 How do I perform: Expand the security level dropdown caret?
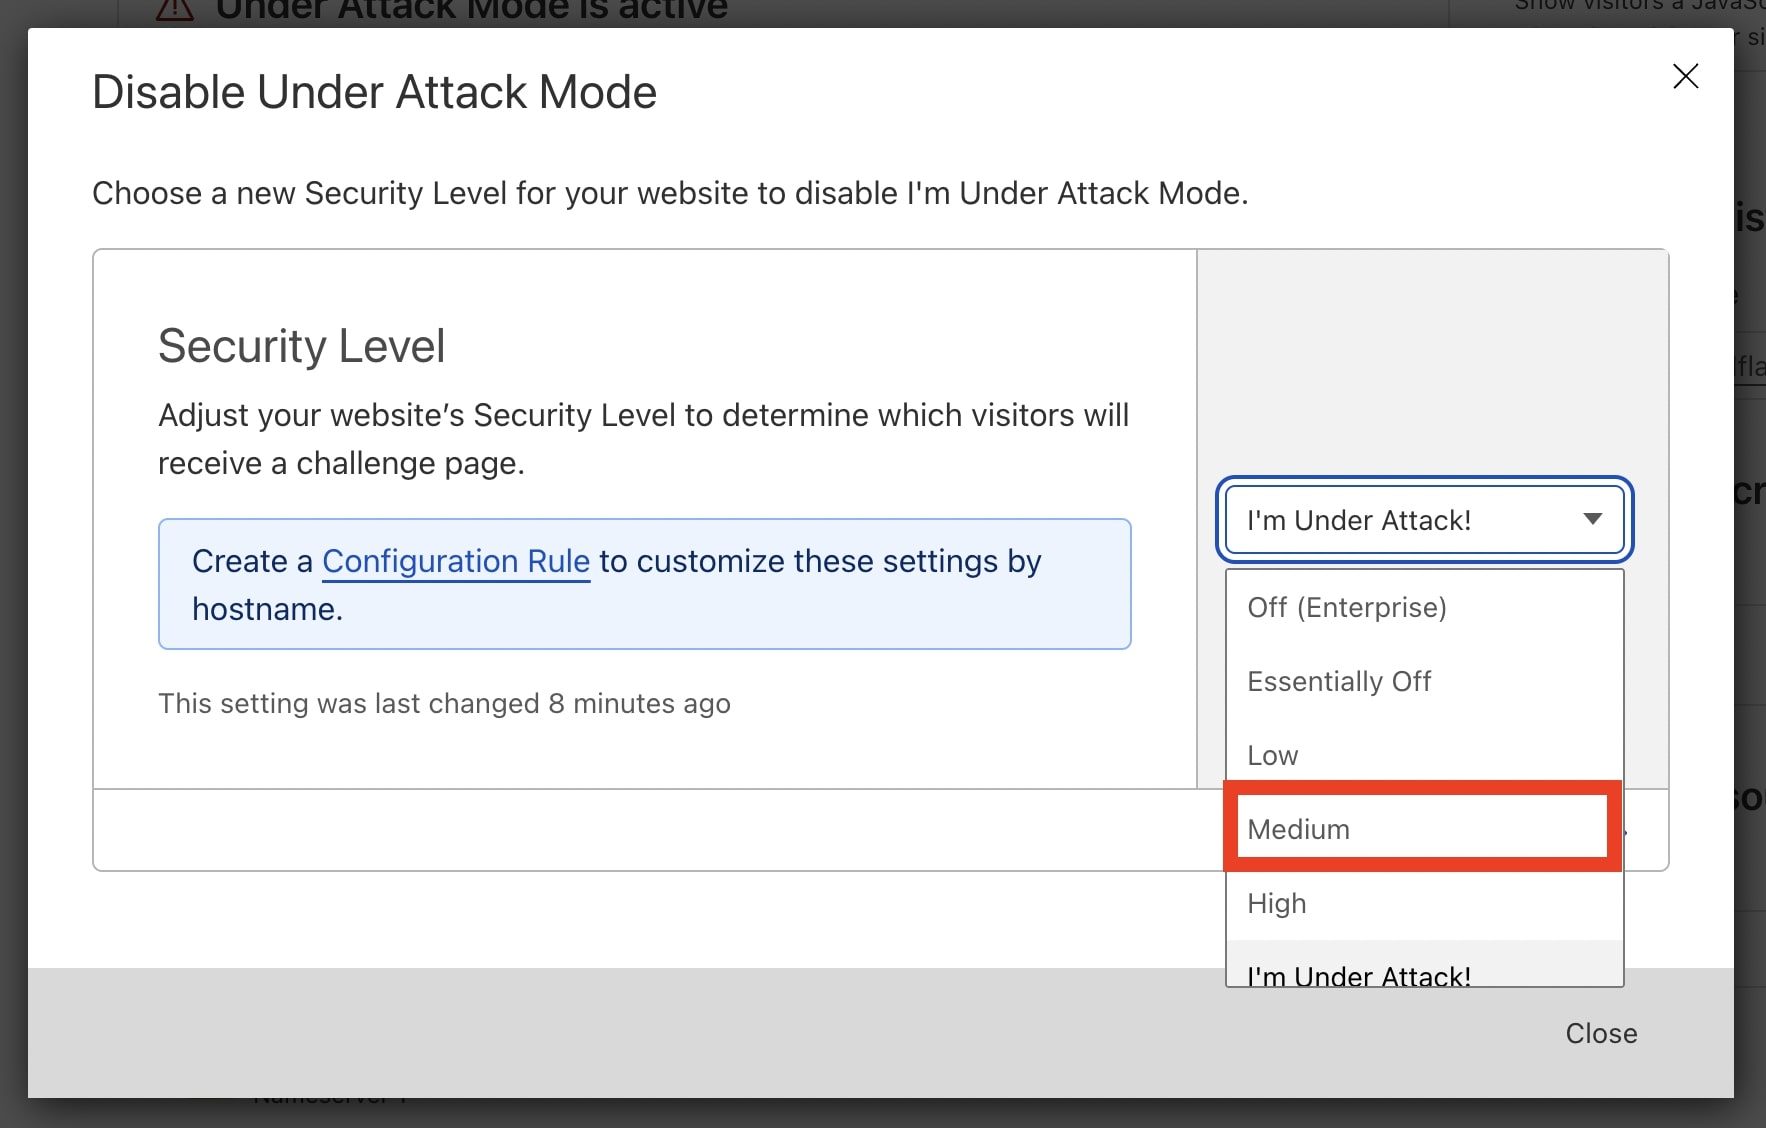coord(1592,520)
